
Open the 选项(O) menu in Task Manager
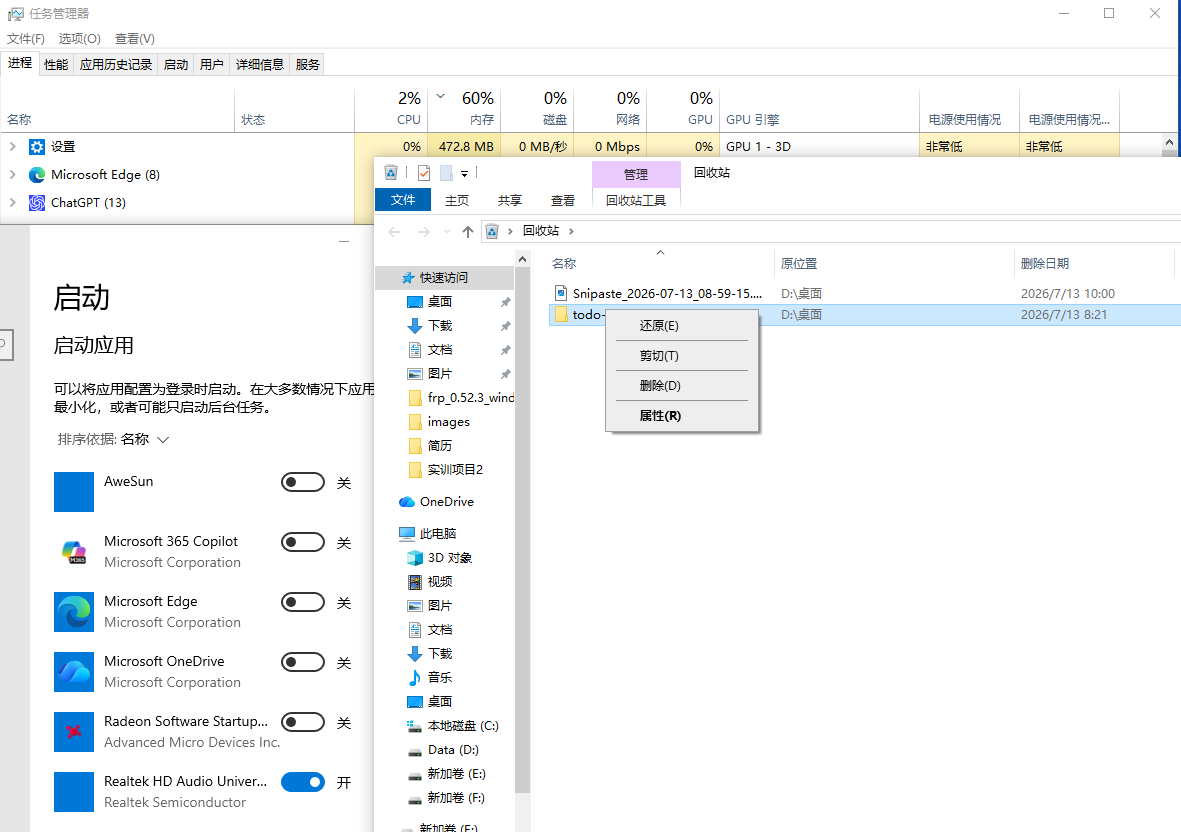click(80, 38)
